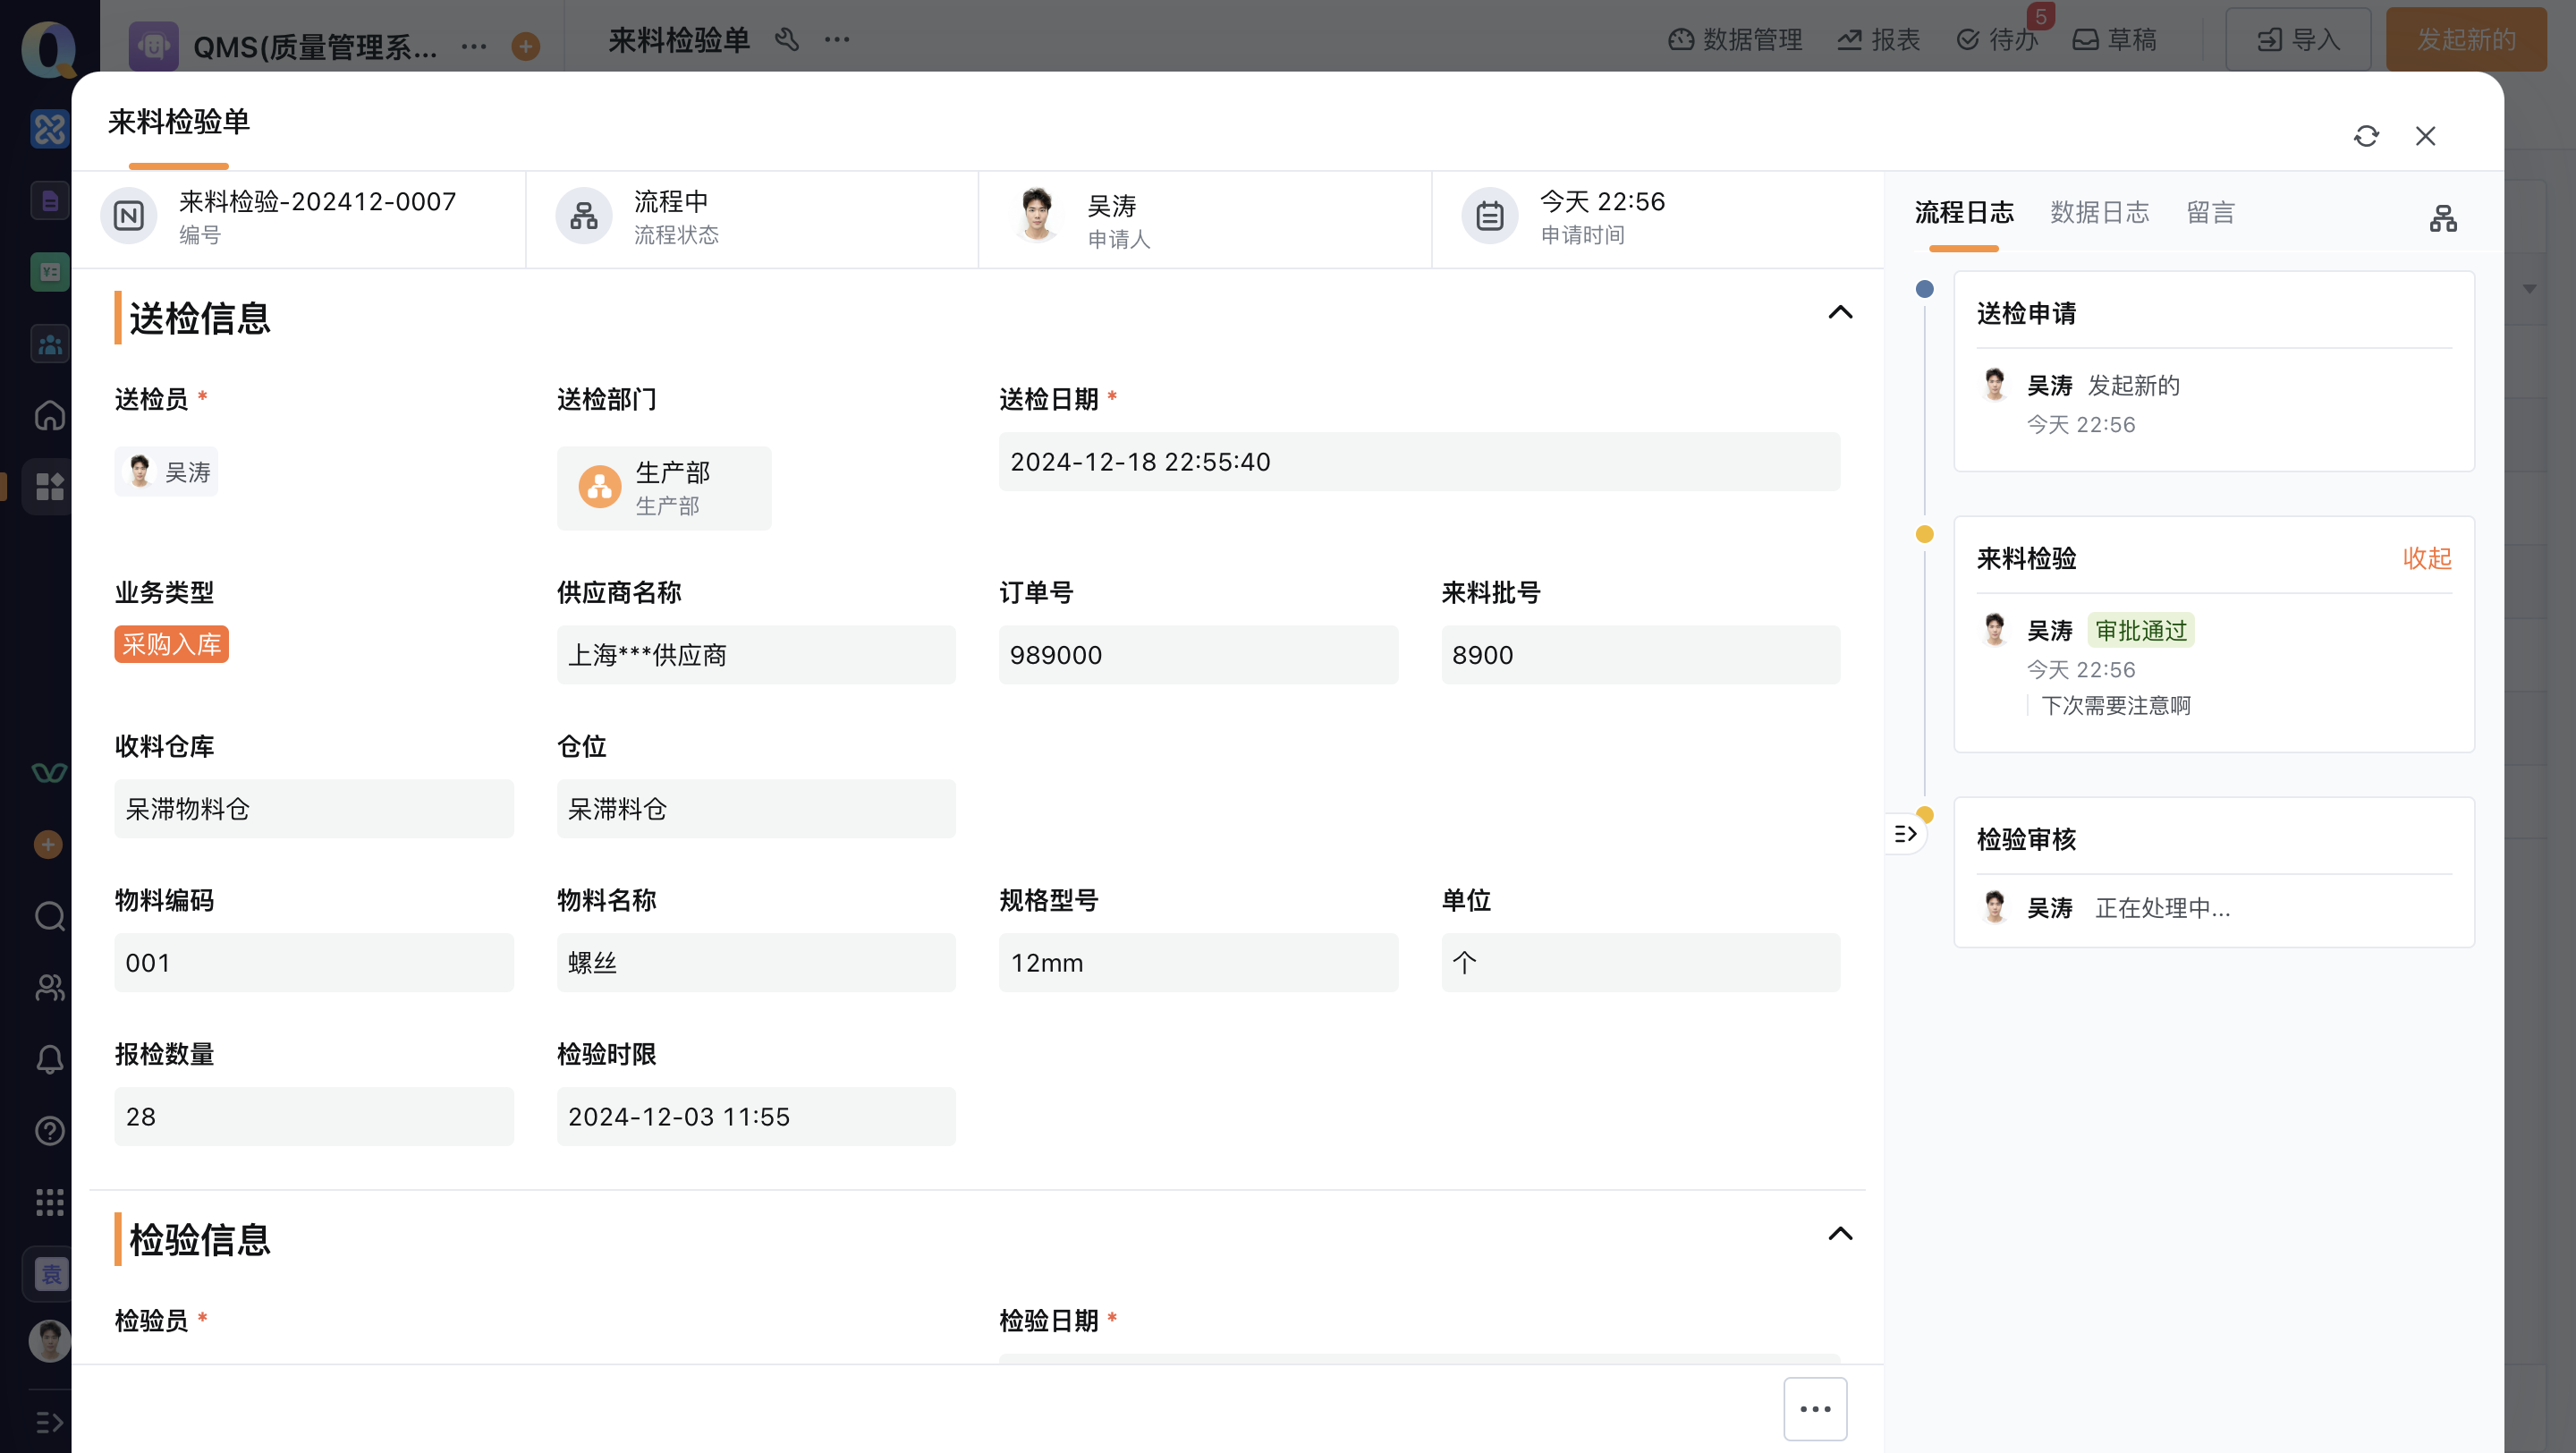Click 收起 to fold 来料检验 log
Screen dimensions: 2576x1453
(2427, 558)
